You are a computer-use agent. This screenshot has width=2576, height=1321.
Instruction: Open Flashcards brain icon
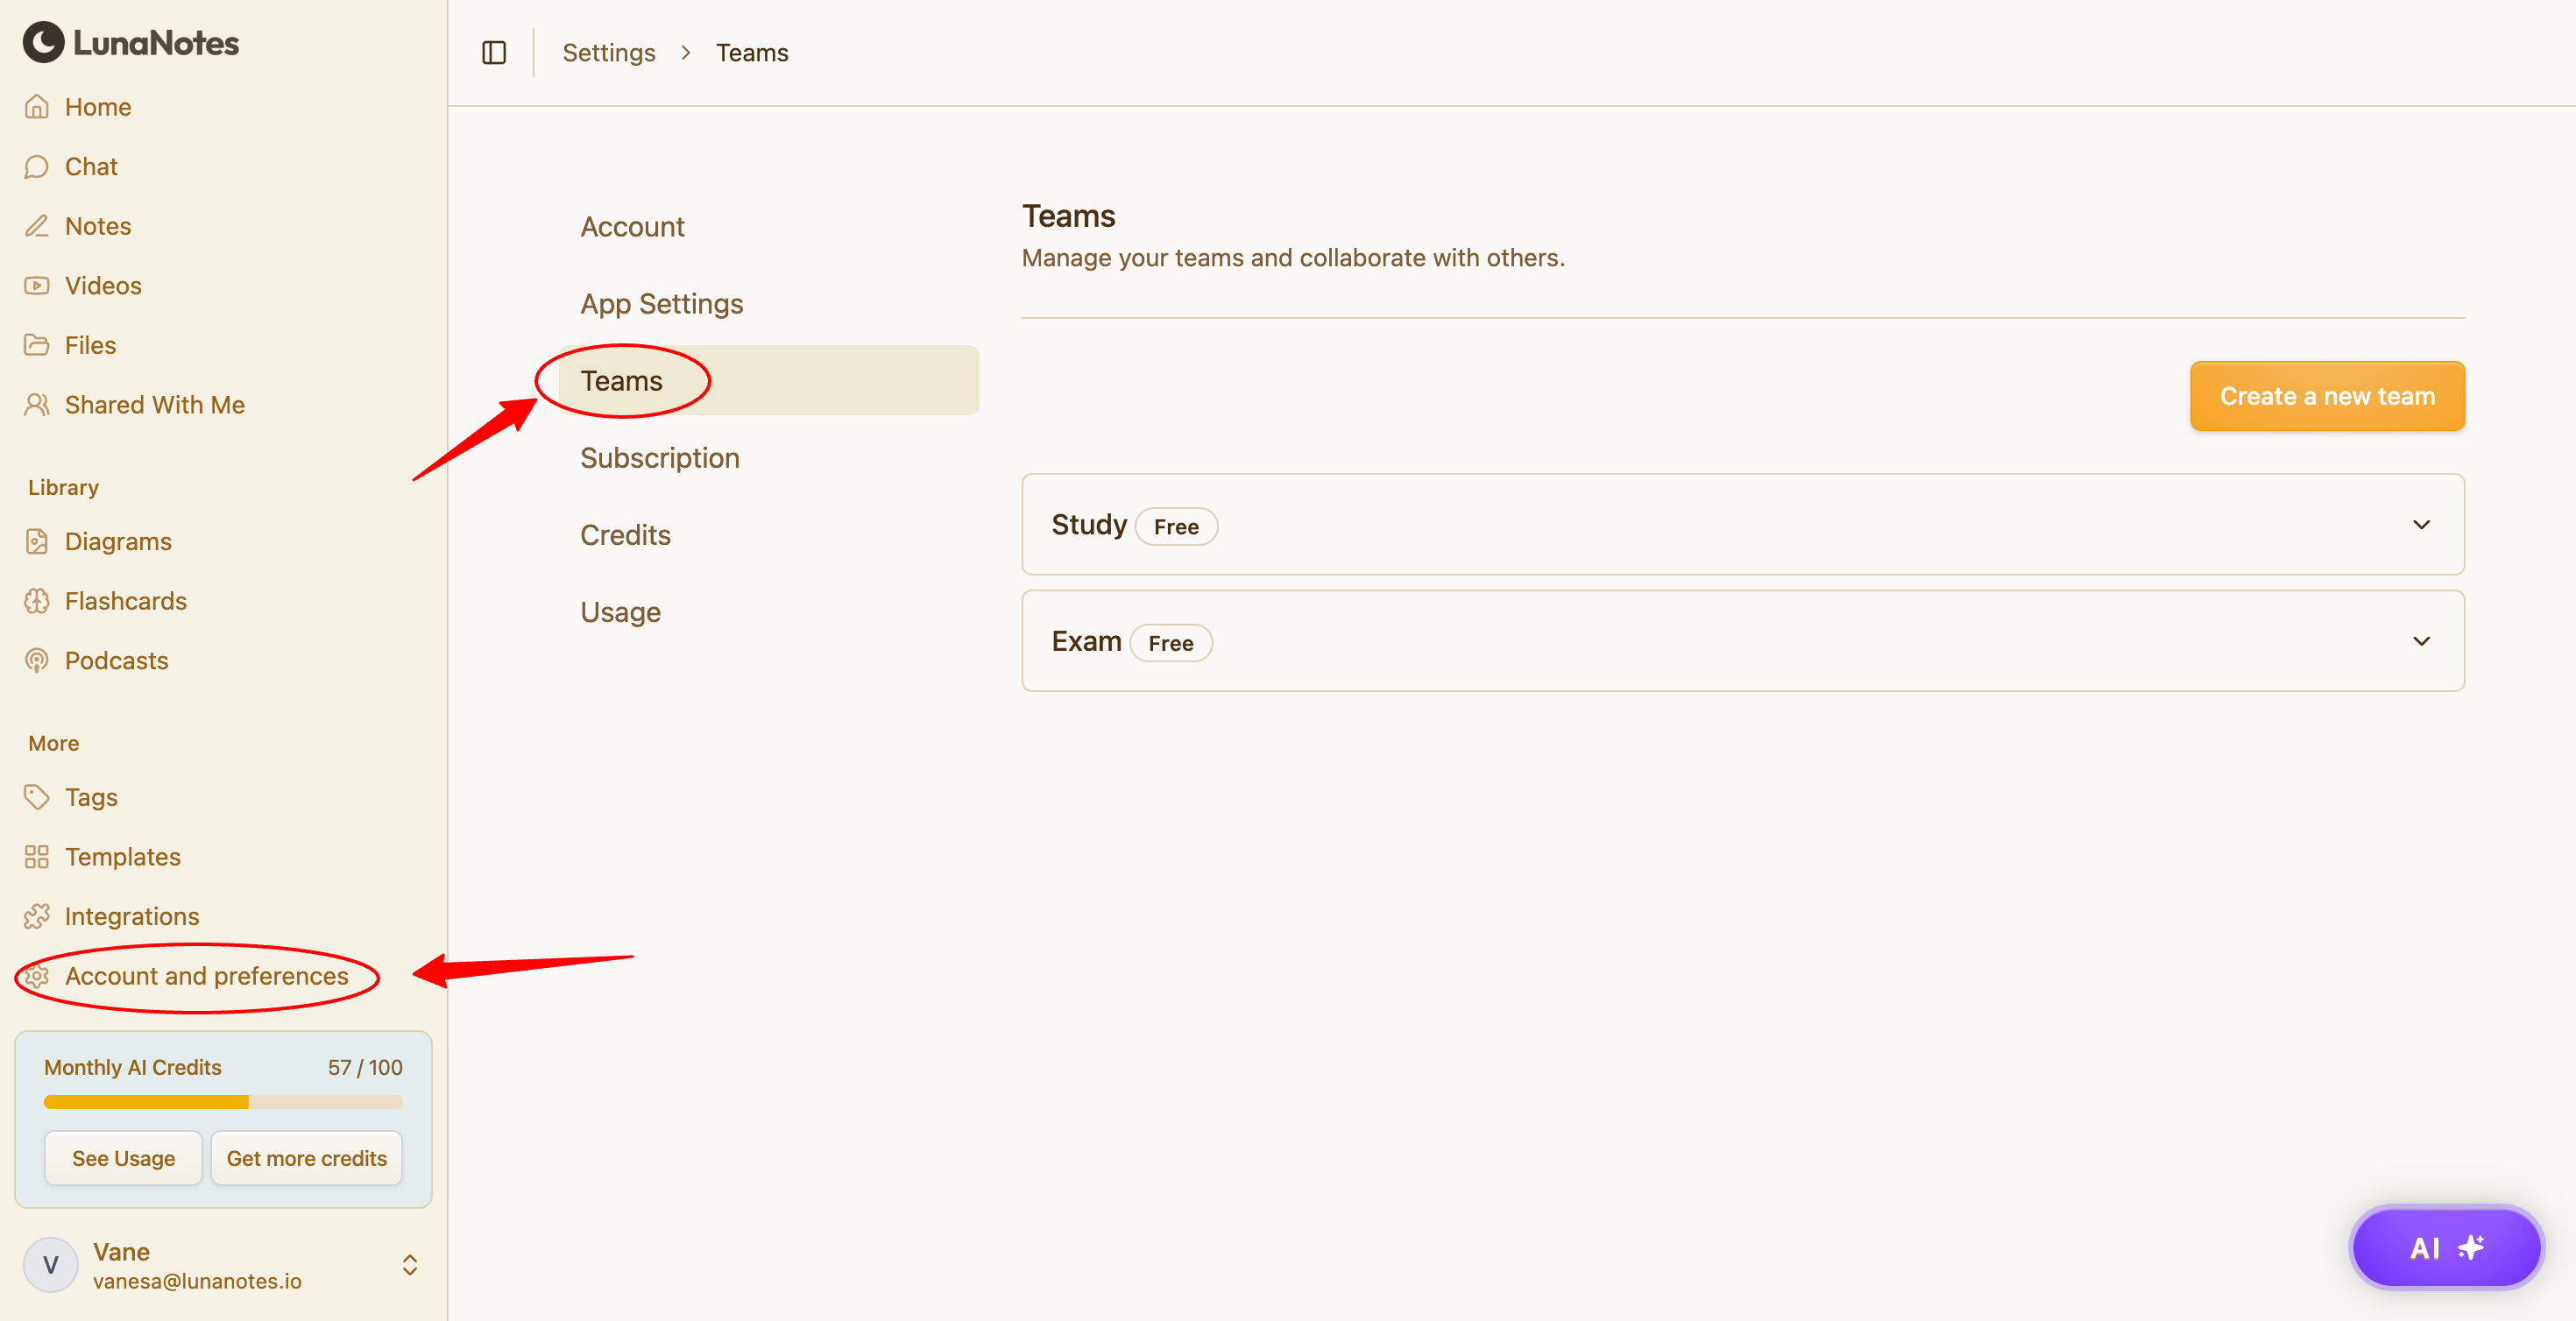click(x=37, y=601)
